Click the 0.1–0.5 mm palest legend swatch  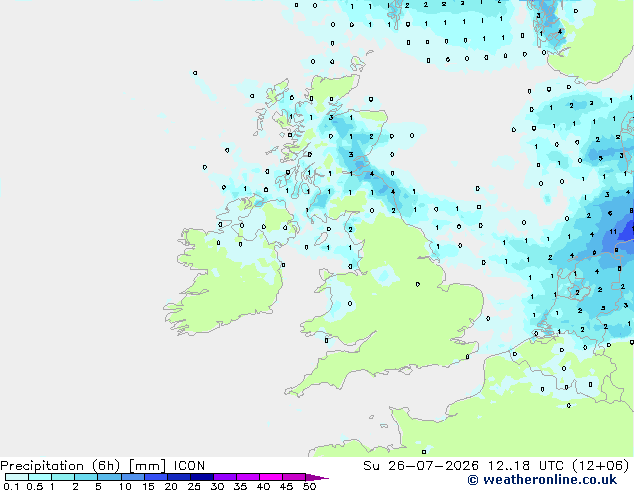click(17, 477)
